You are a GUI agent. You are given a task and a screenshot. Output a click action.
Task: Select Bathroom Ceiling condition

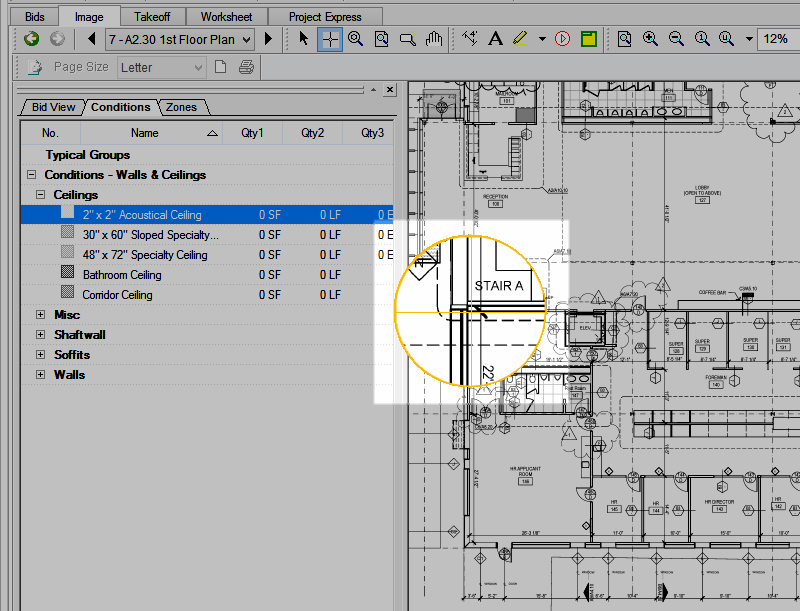(207, 274)
